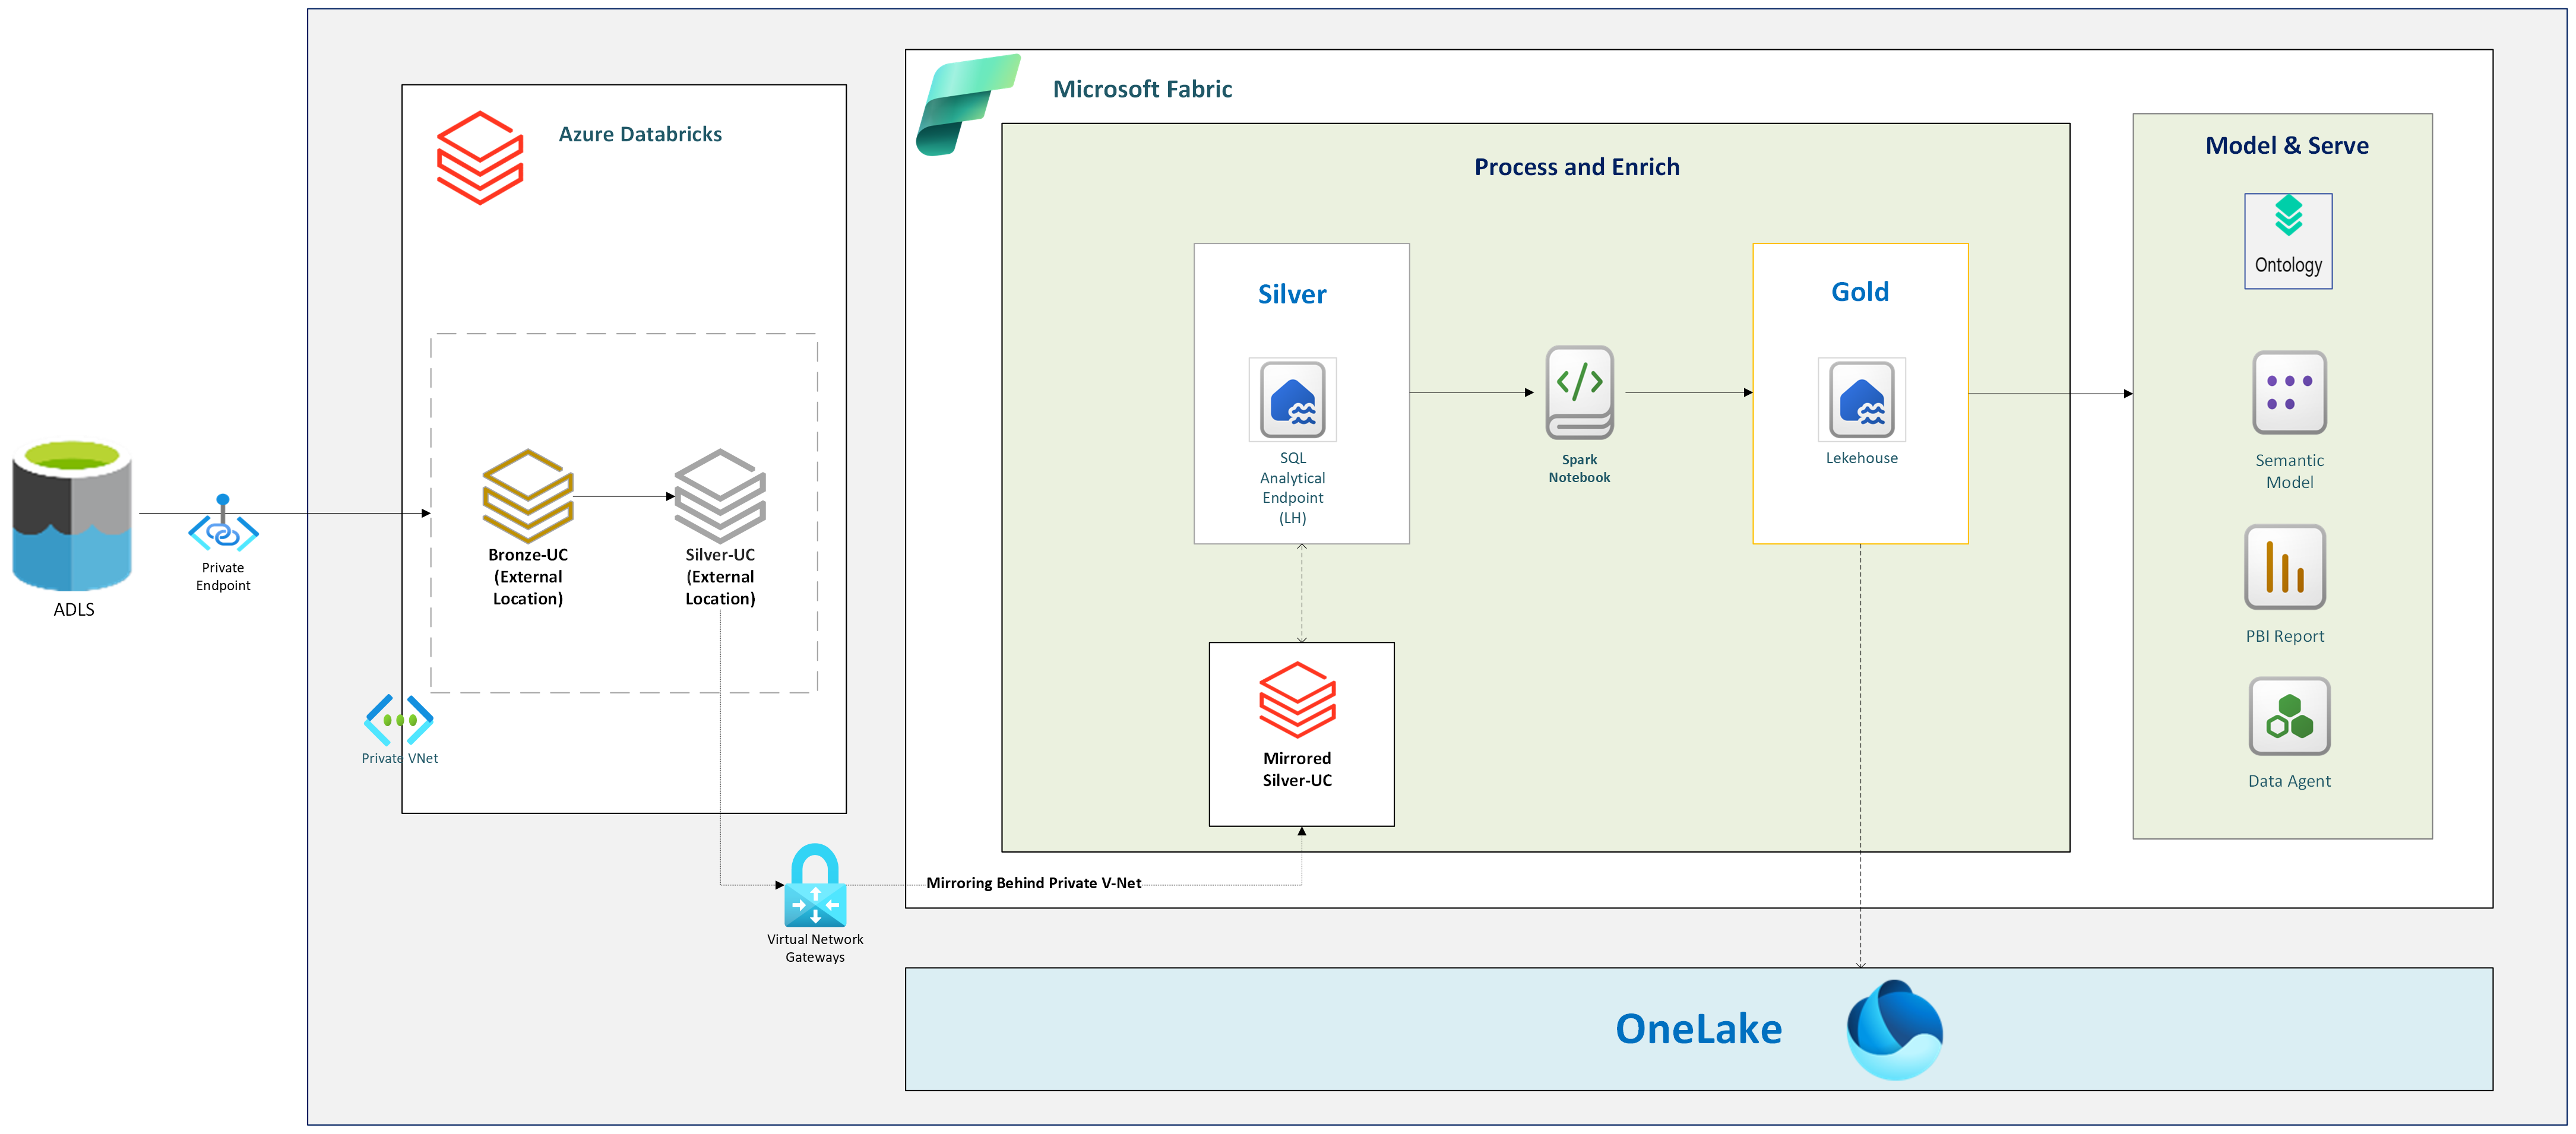Select the Private Endpoint icon
This screenshot has width=2576, height=1134.
(x=223, y=523)
